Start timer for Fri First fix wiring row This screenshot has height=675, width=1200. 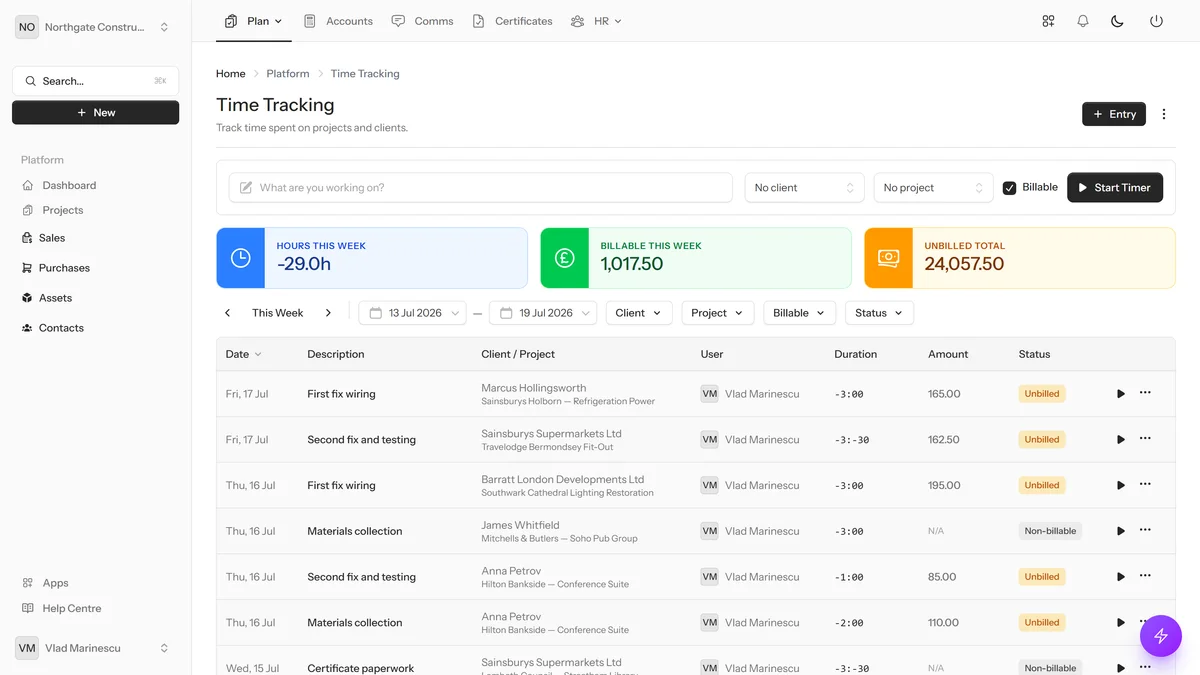(x=1121, y=394)
